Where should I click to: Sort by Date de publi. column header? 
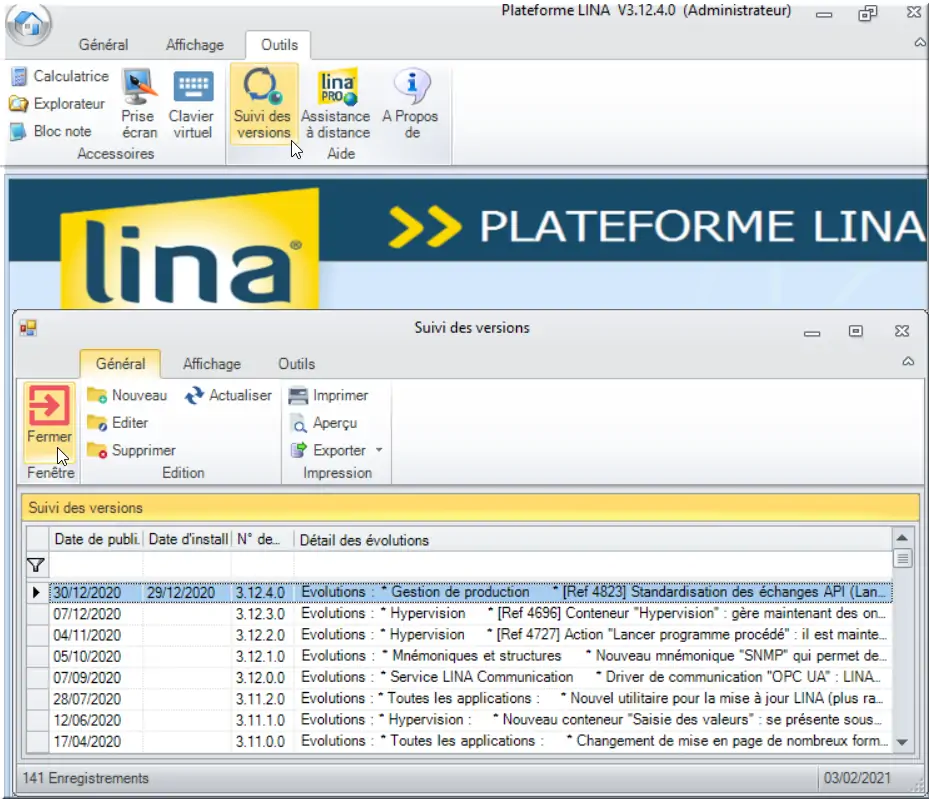tap(96, 540)
